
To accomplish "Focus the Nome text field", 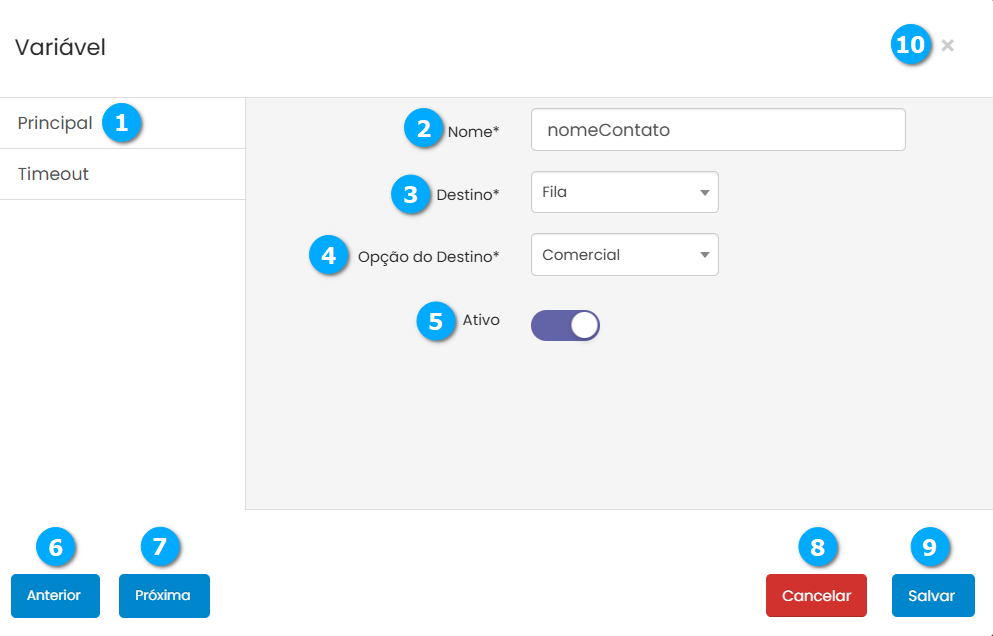I will [x=717, y=130].
